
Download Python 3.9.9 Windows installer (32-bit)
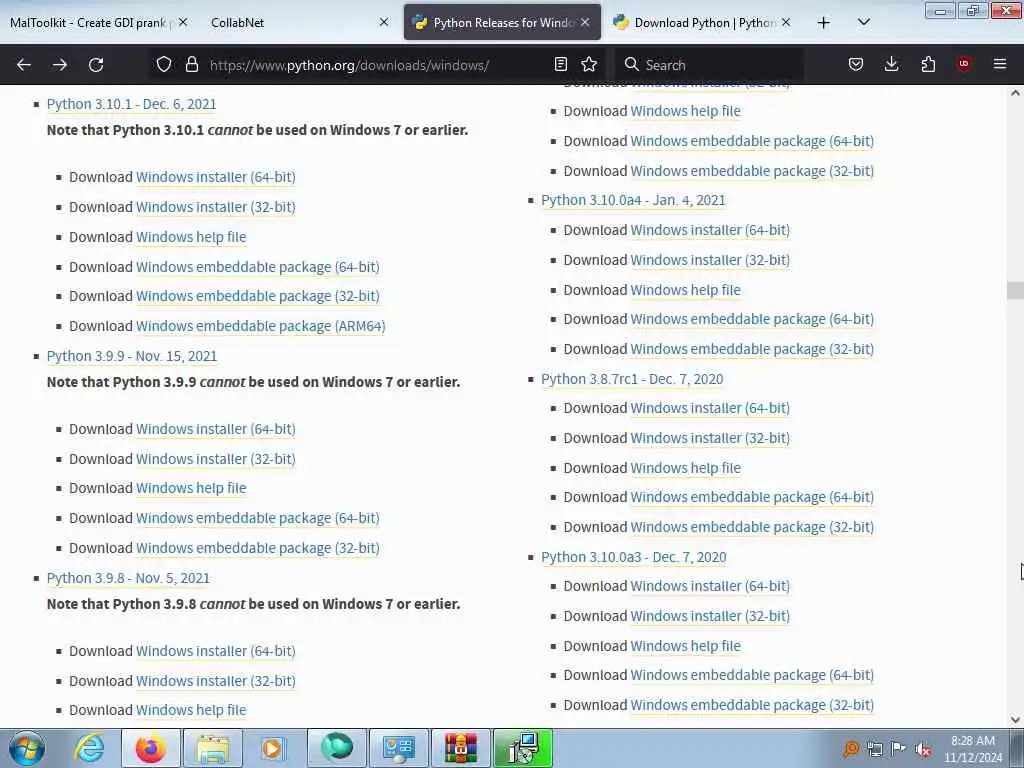click(216, 459)
